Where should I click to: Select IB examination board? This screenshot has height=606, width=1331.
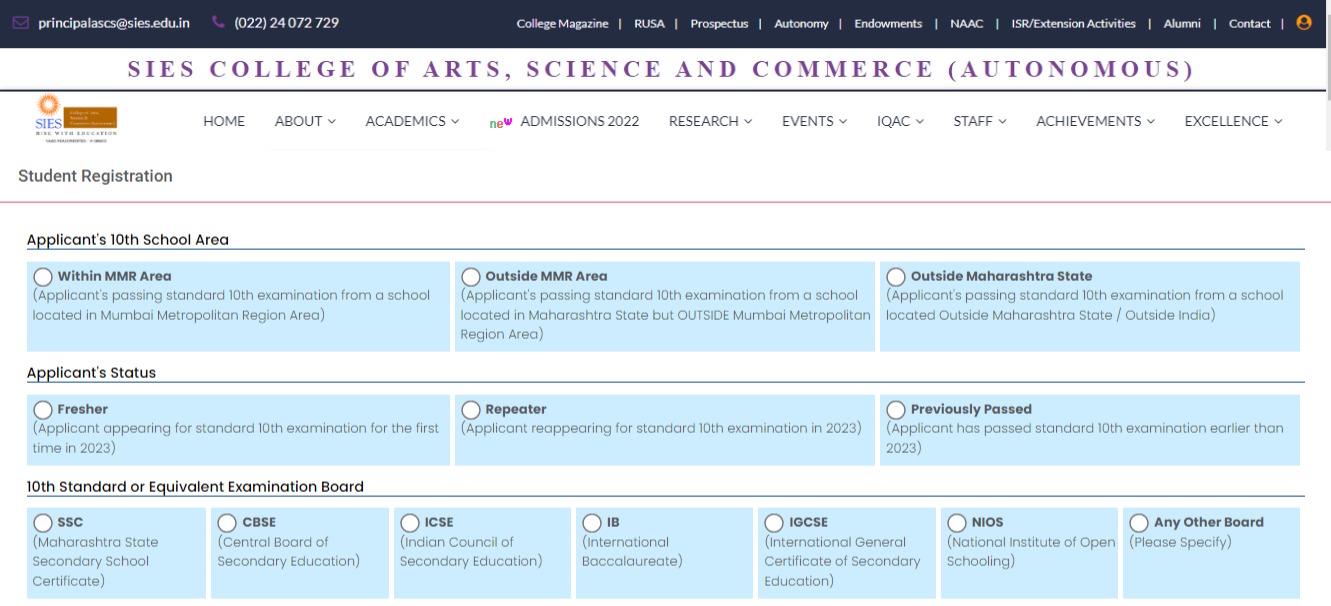point(592,523)
